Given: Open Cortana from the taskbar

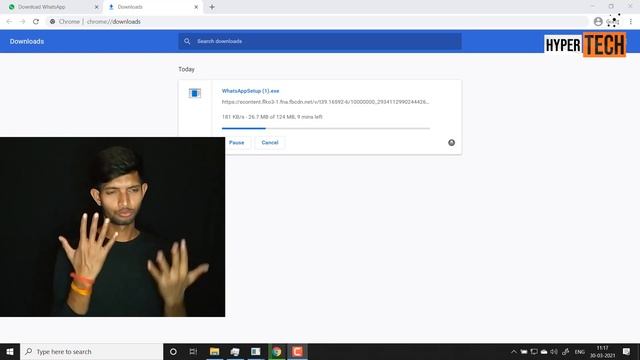Looking at the screenshot, I should [173, 351].
